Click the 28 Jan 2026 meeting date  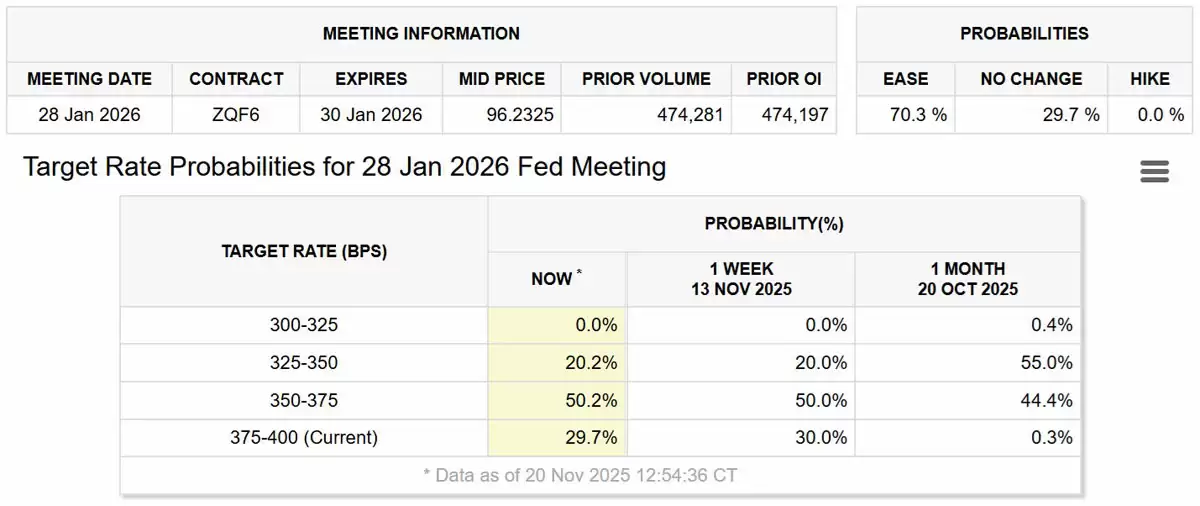click(90, 115)
